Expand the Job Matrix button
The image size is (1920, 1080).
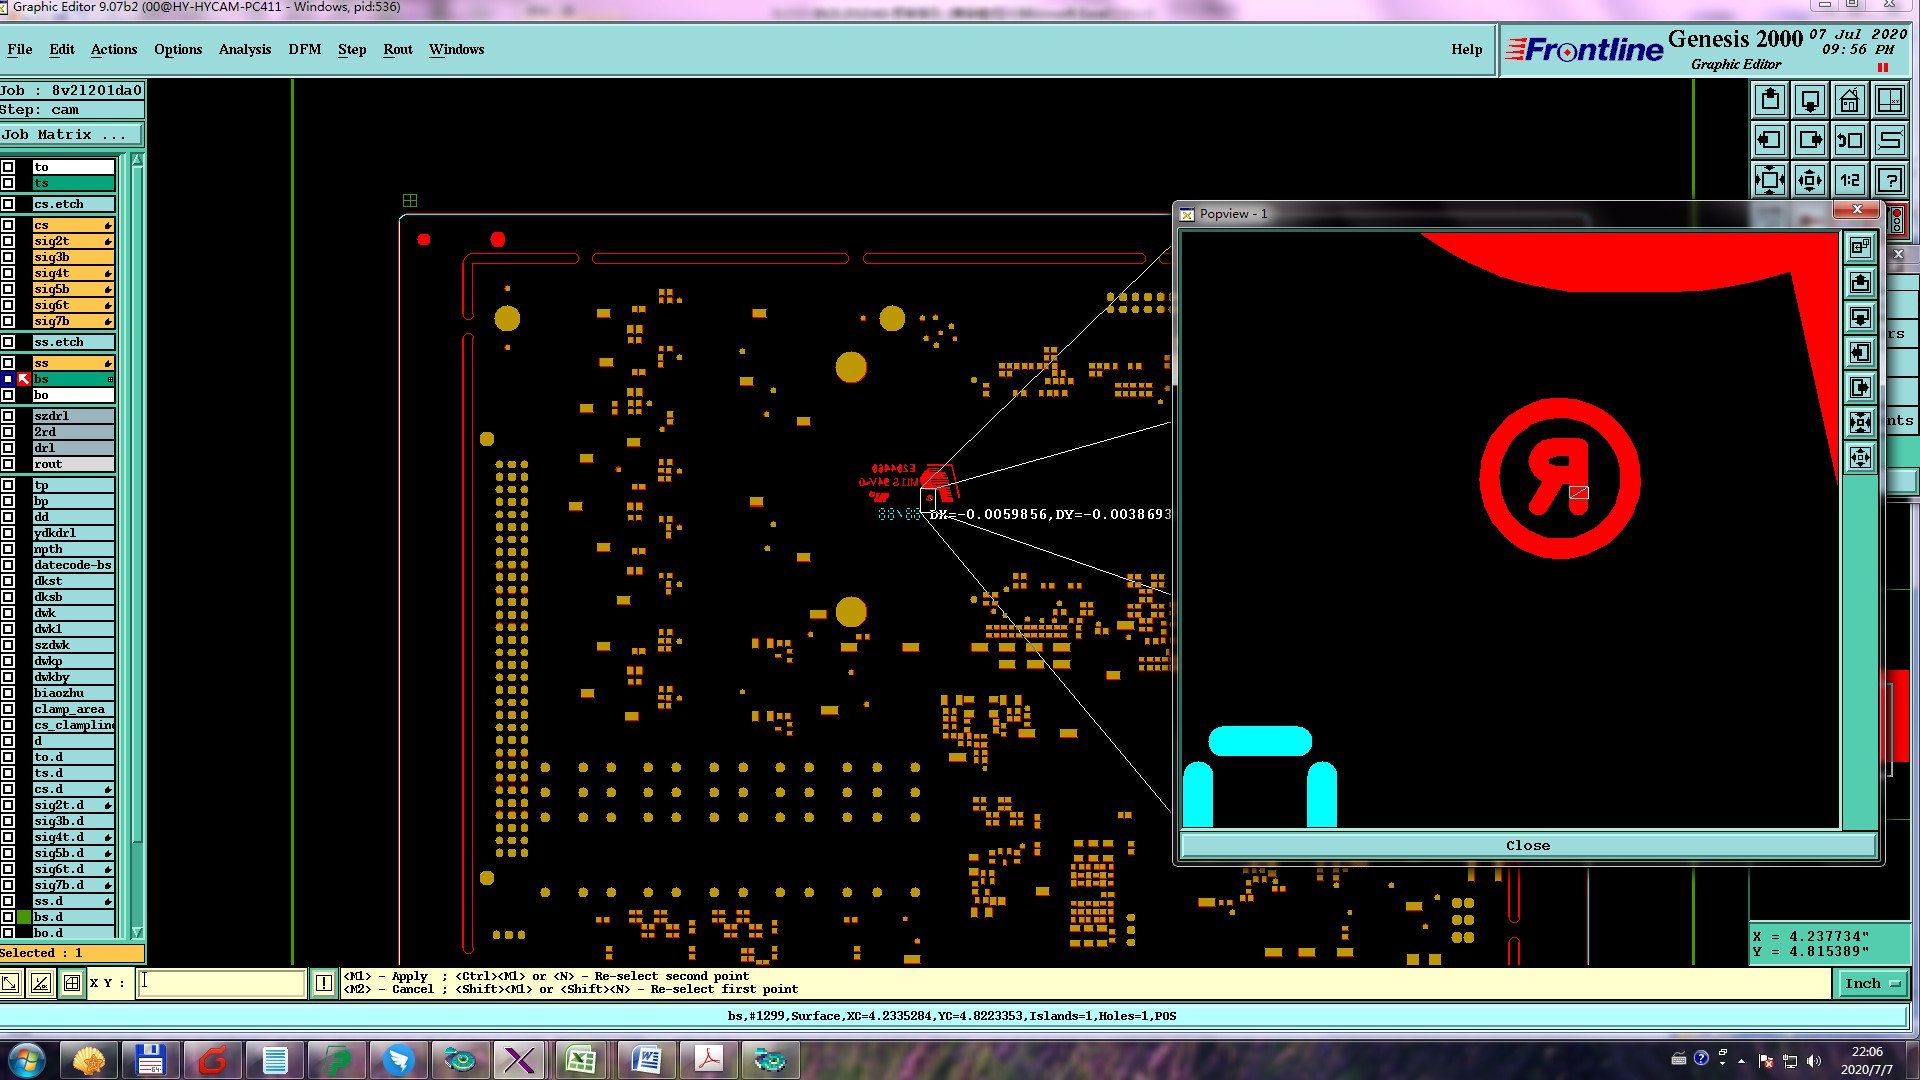tap(72, 135)
